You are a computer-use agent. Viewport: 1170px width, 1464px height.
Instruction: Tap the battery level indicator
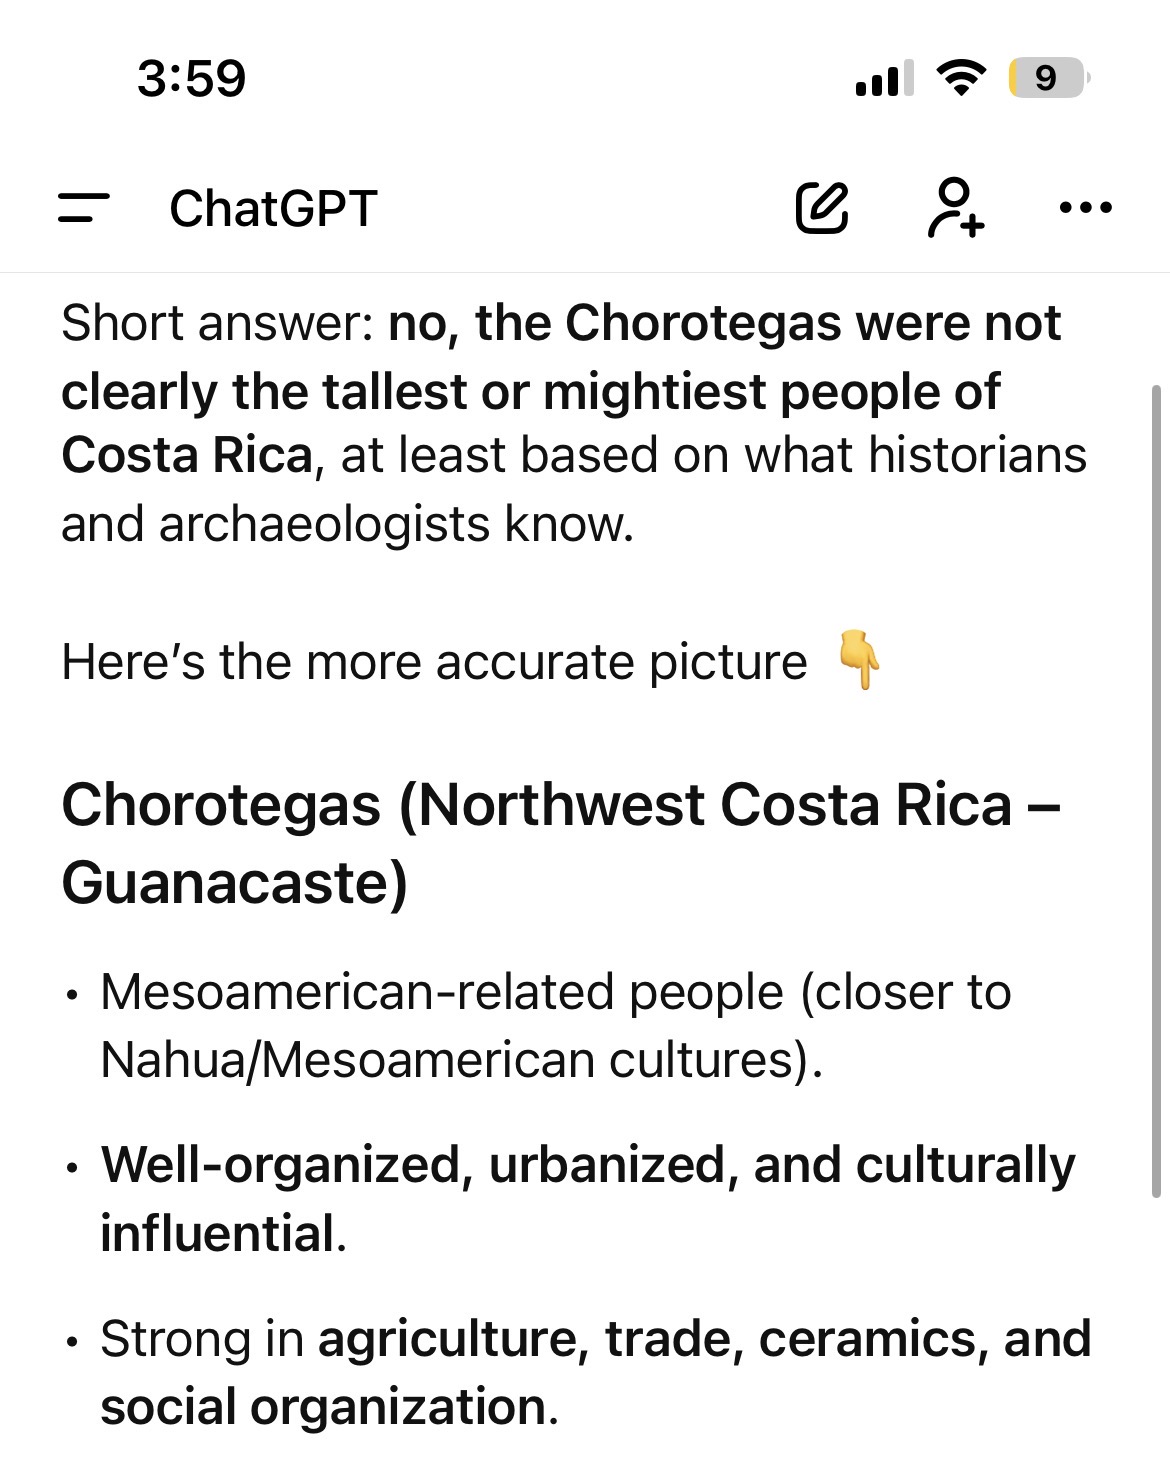click(1047, 78)
